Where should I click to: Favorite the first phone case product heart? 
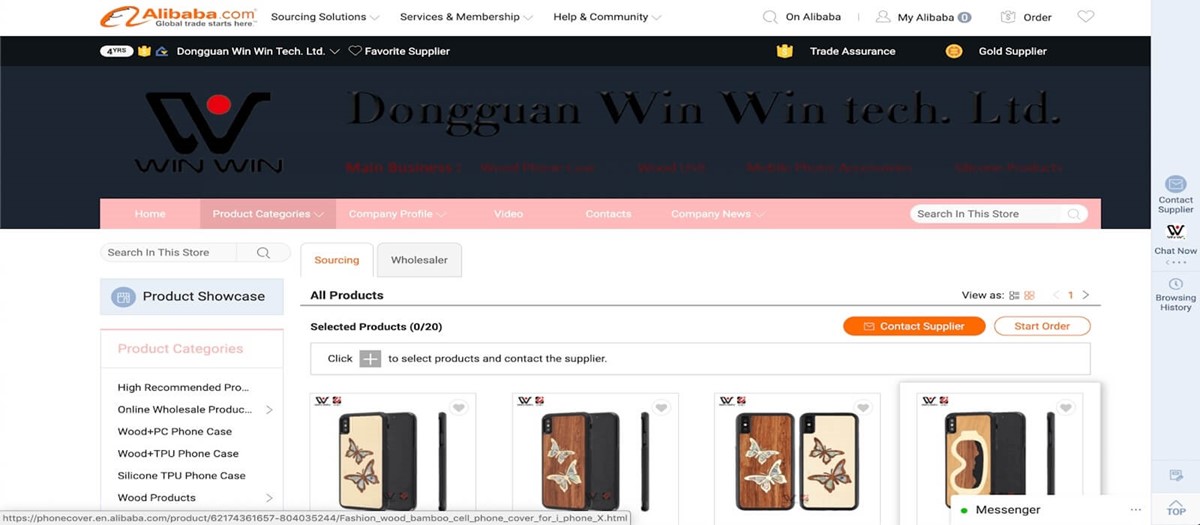458,407
